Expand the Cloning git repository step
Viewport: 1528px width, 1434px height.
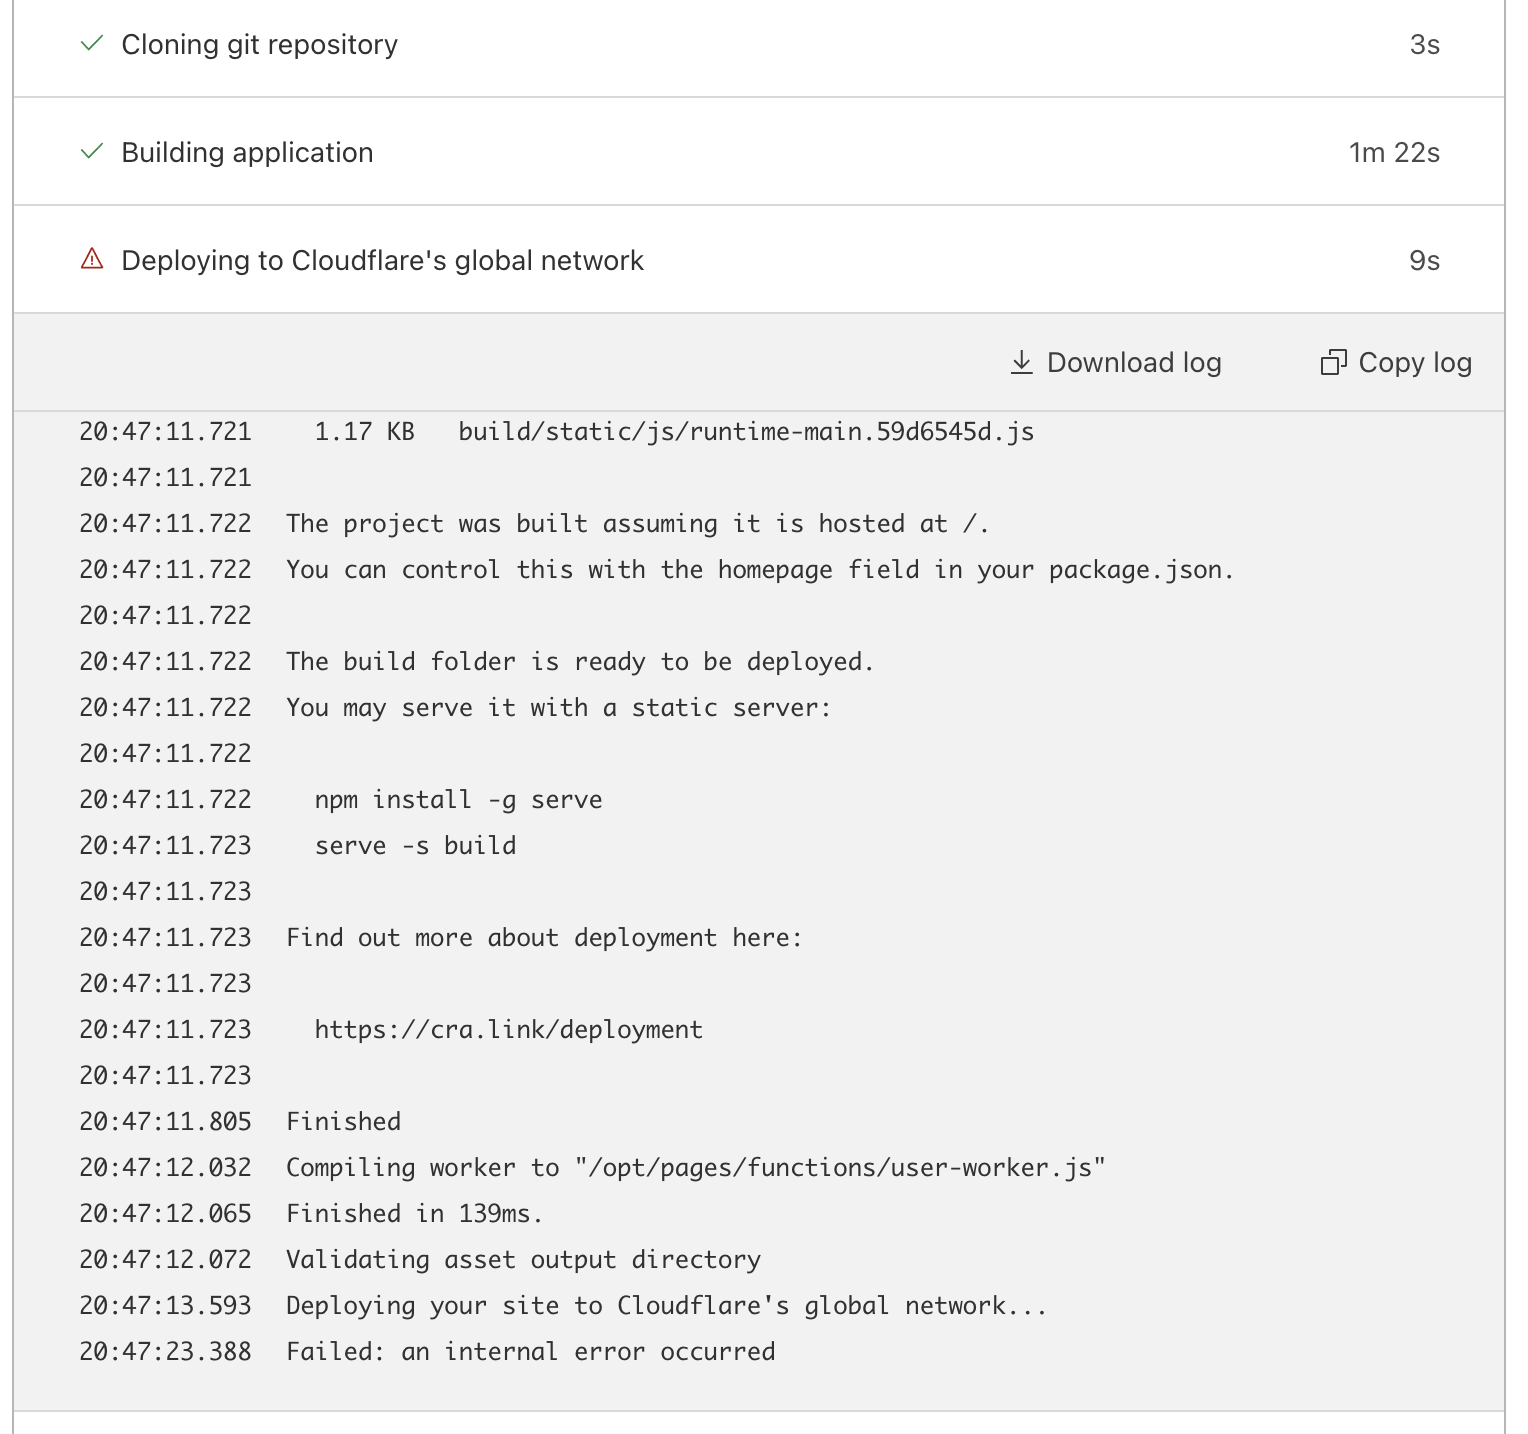[x=759, y=44]
